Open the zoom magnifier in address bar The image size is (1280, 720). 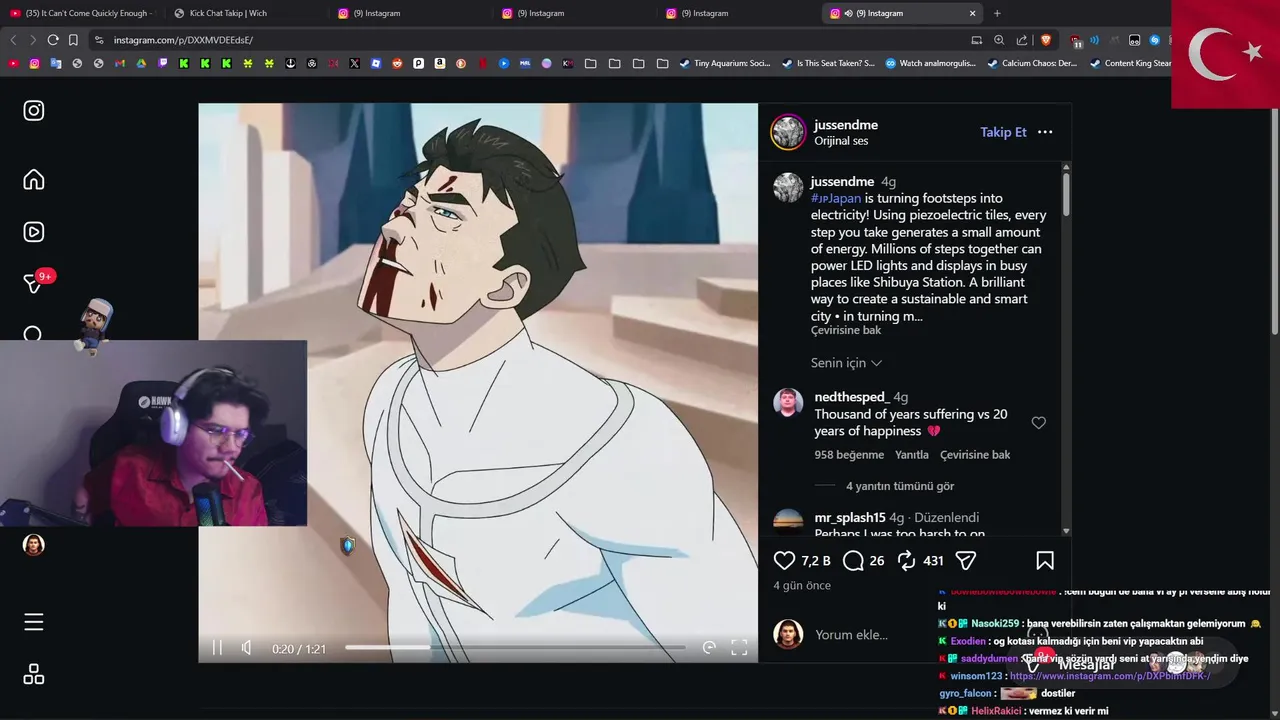[x=999, y=40]
